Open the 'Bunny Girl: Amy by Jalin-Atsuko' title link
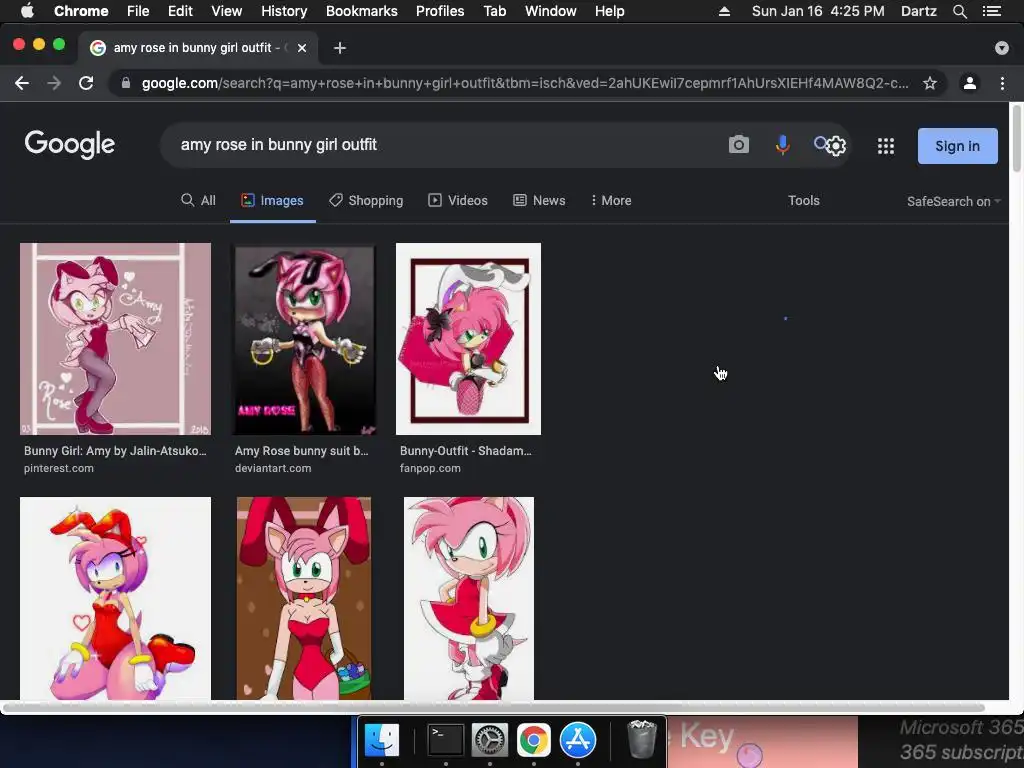 [115, 451]
